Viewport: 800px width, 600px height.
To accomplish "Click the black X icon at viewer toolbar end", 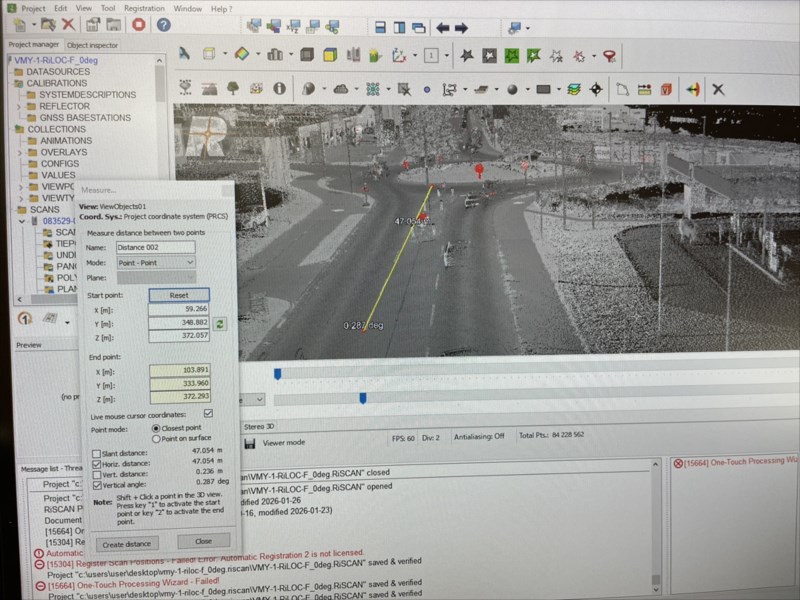I will 717,89.
